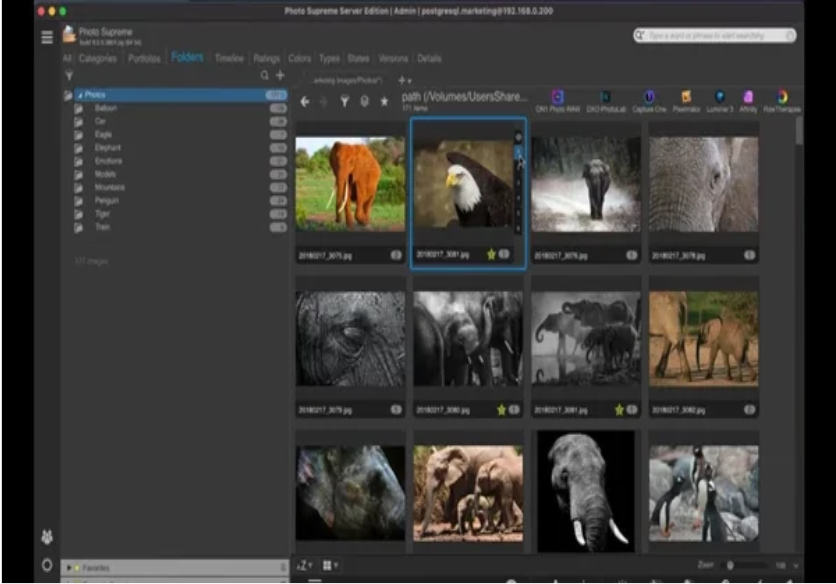Open the zoom value dropdown arrow

pos(796,565)
